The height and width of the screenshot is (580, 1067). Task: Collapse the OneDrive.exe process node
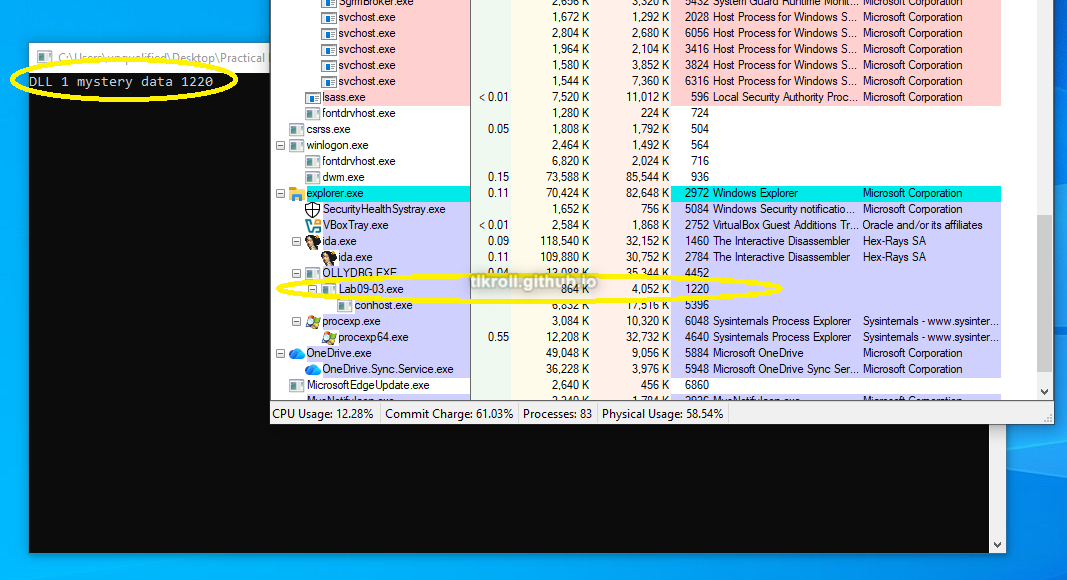pos(281,353)
